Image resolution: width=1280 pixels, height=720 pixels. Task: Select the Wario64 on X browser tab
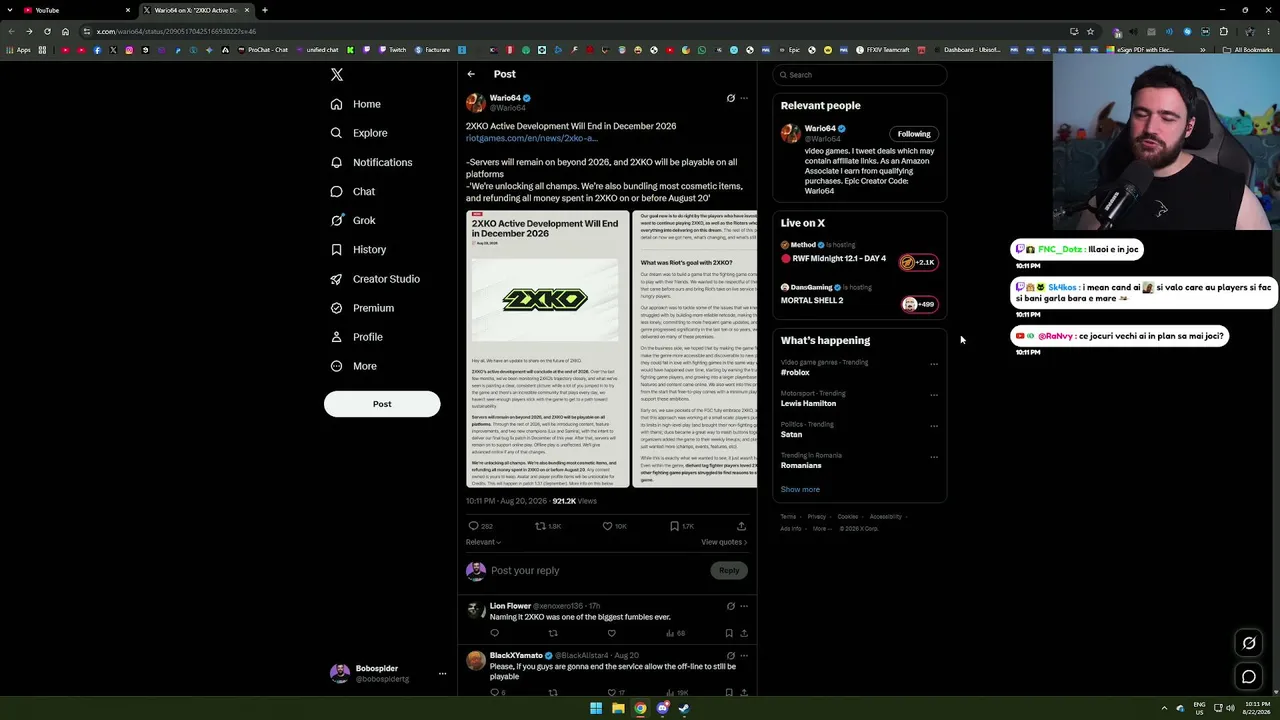click(x=196, y=10)
